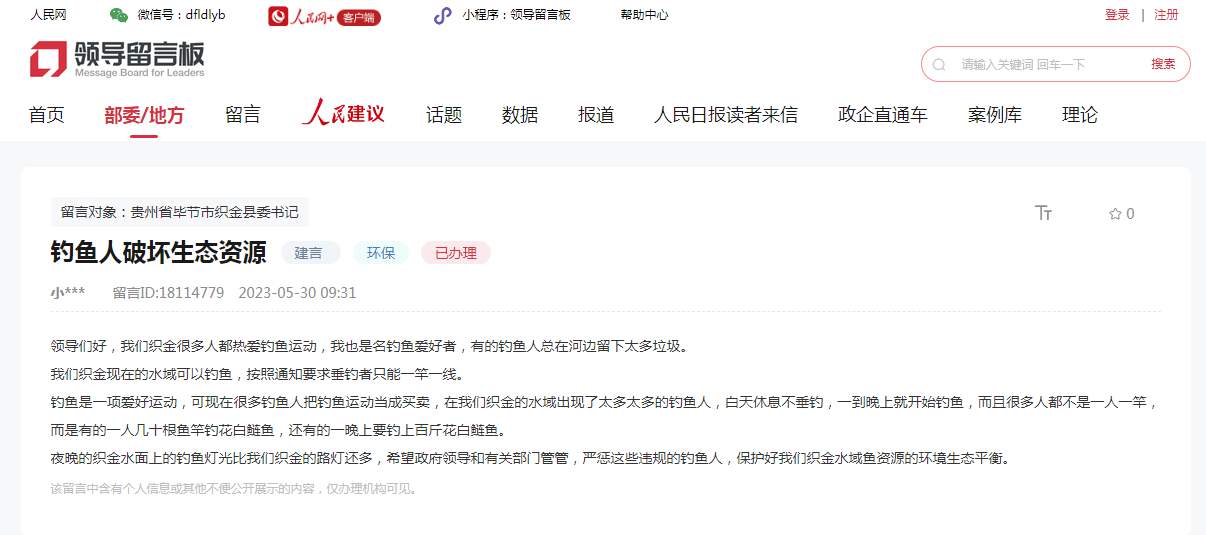Click the mini-program icon beside 领导留言板

point(442,15)
